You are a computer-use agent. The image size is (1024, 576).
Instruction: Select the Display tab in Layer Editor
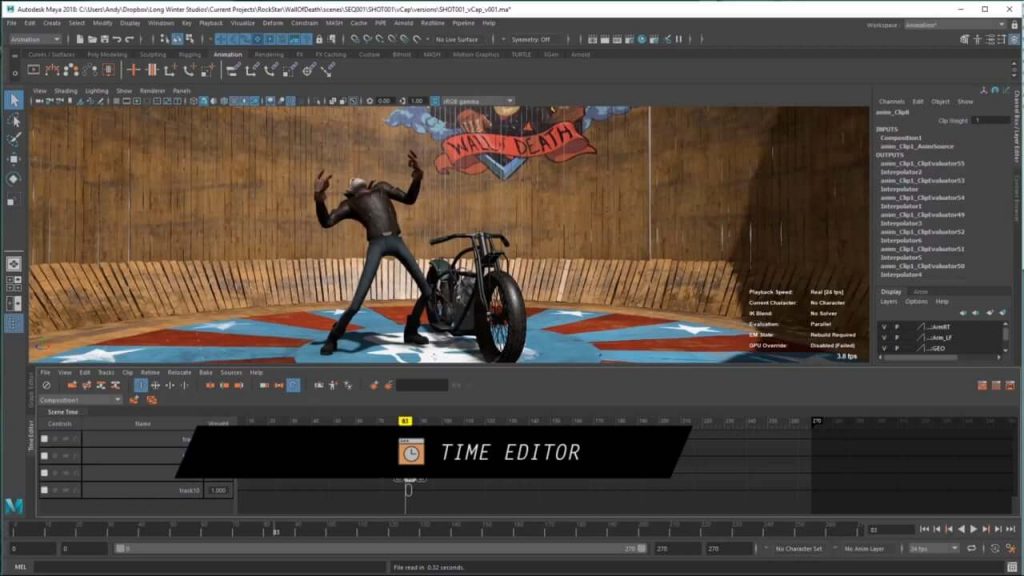(x=890, y=291)
